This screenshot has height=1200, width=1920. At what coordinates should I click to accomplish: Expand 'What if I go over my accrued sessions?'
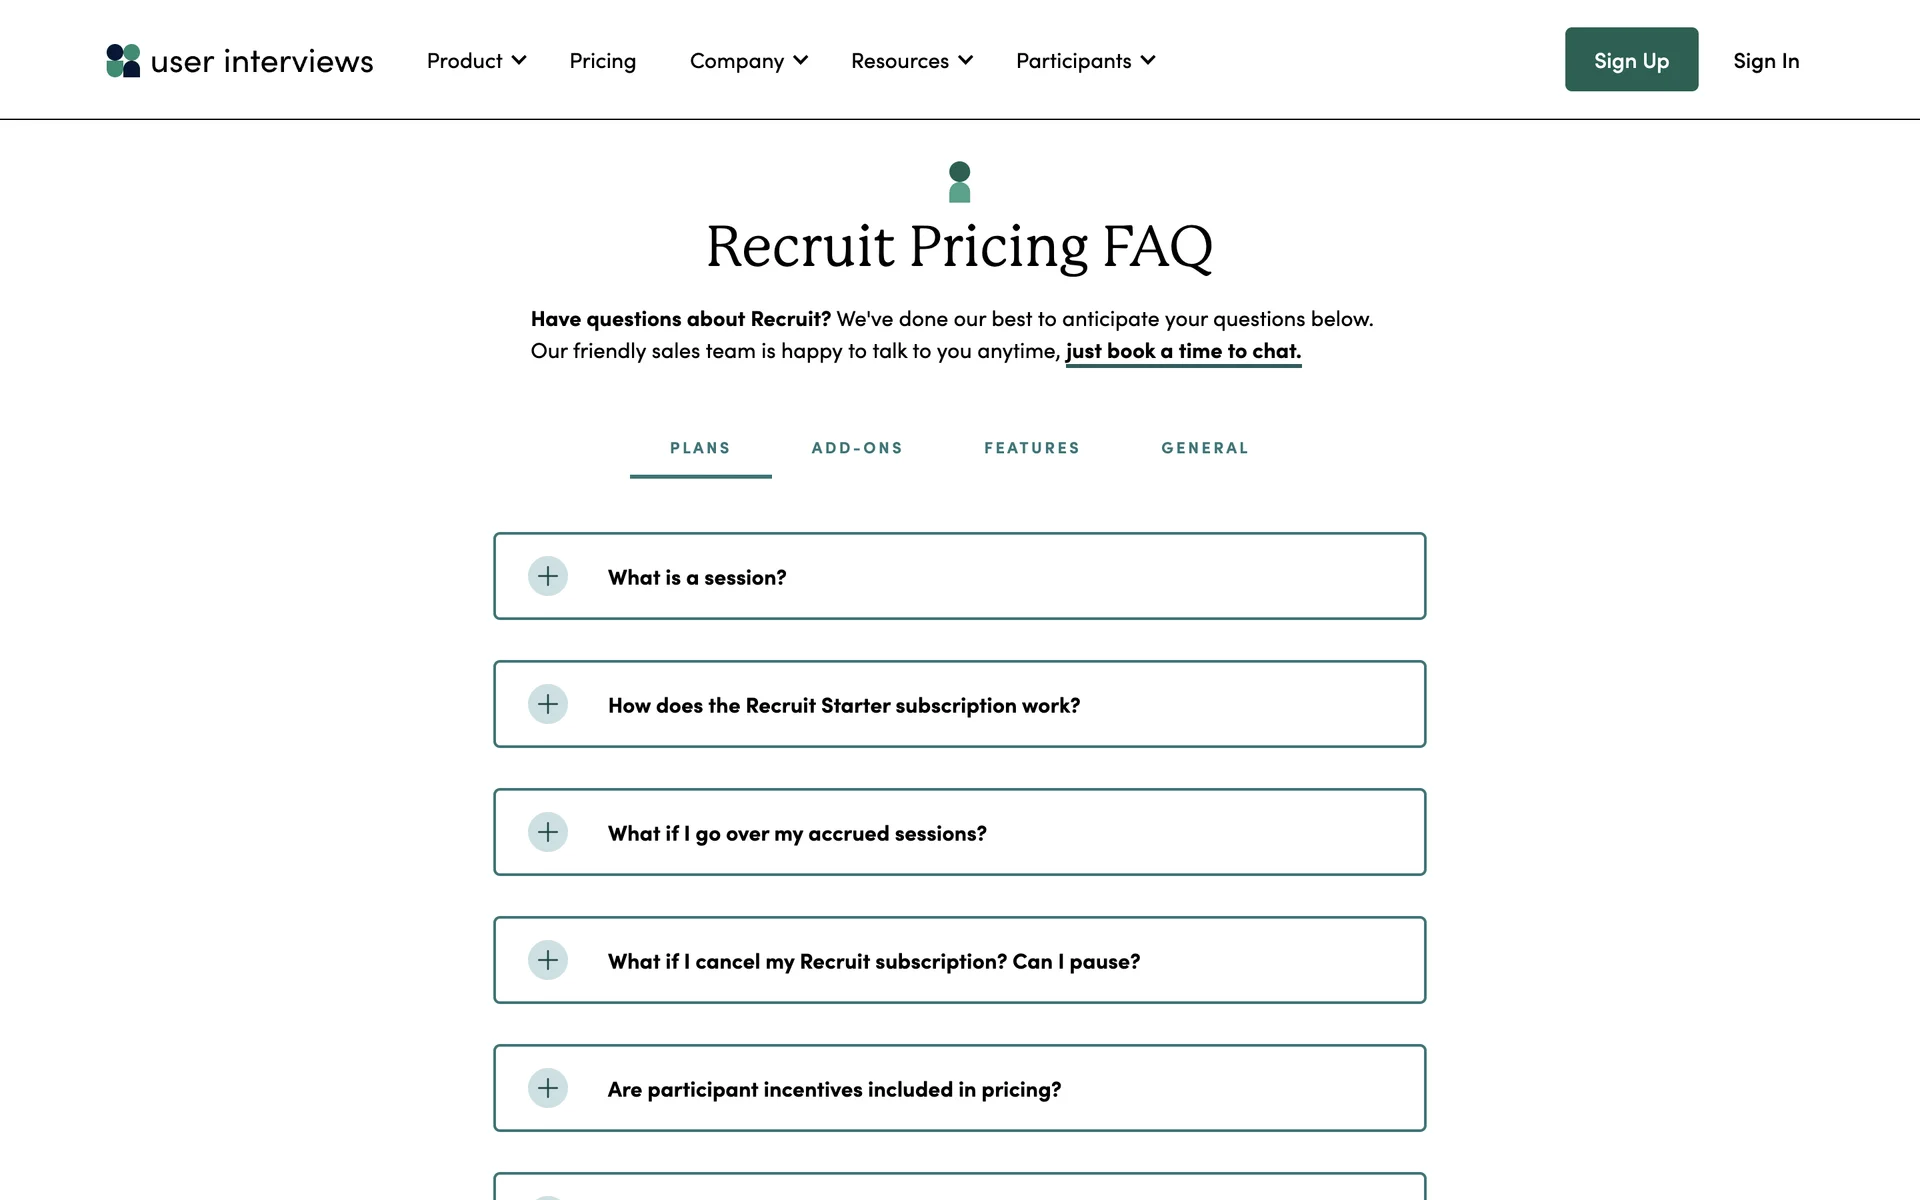click(x=797, y=833)
